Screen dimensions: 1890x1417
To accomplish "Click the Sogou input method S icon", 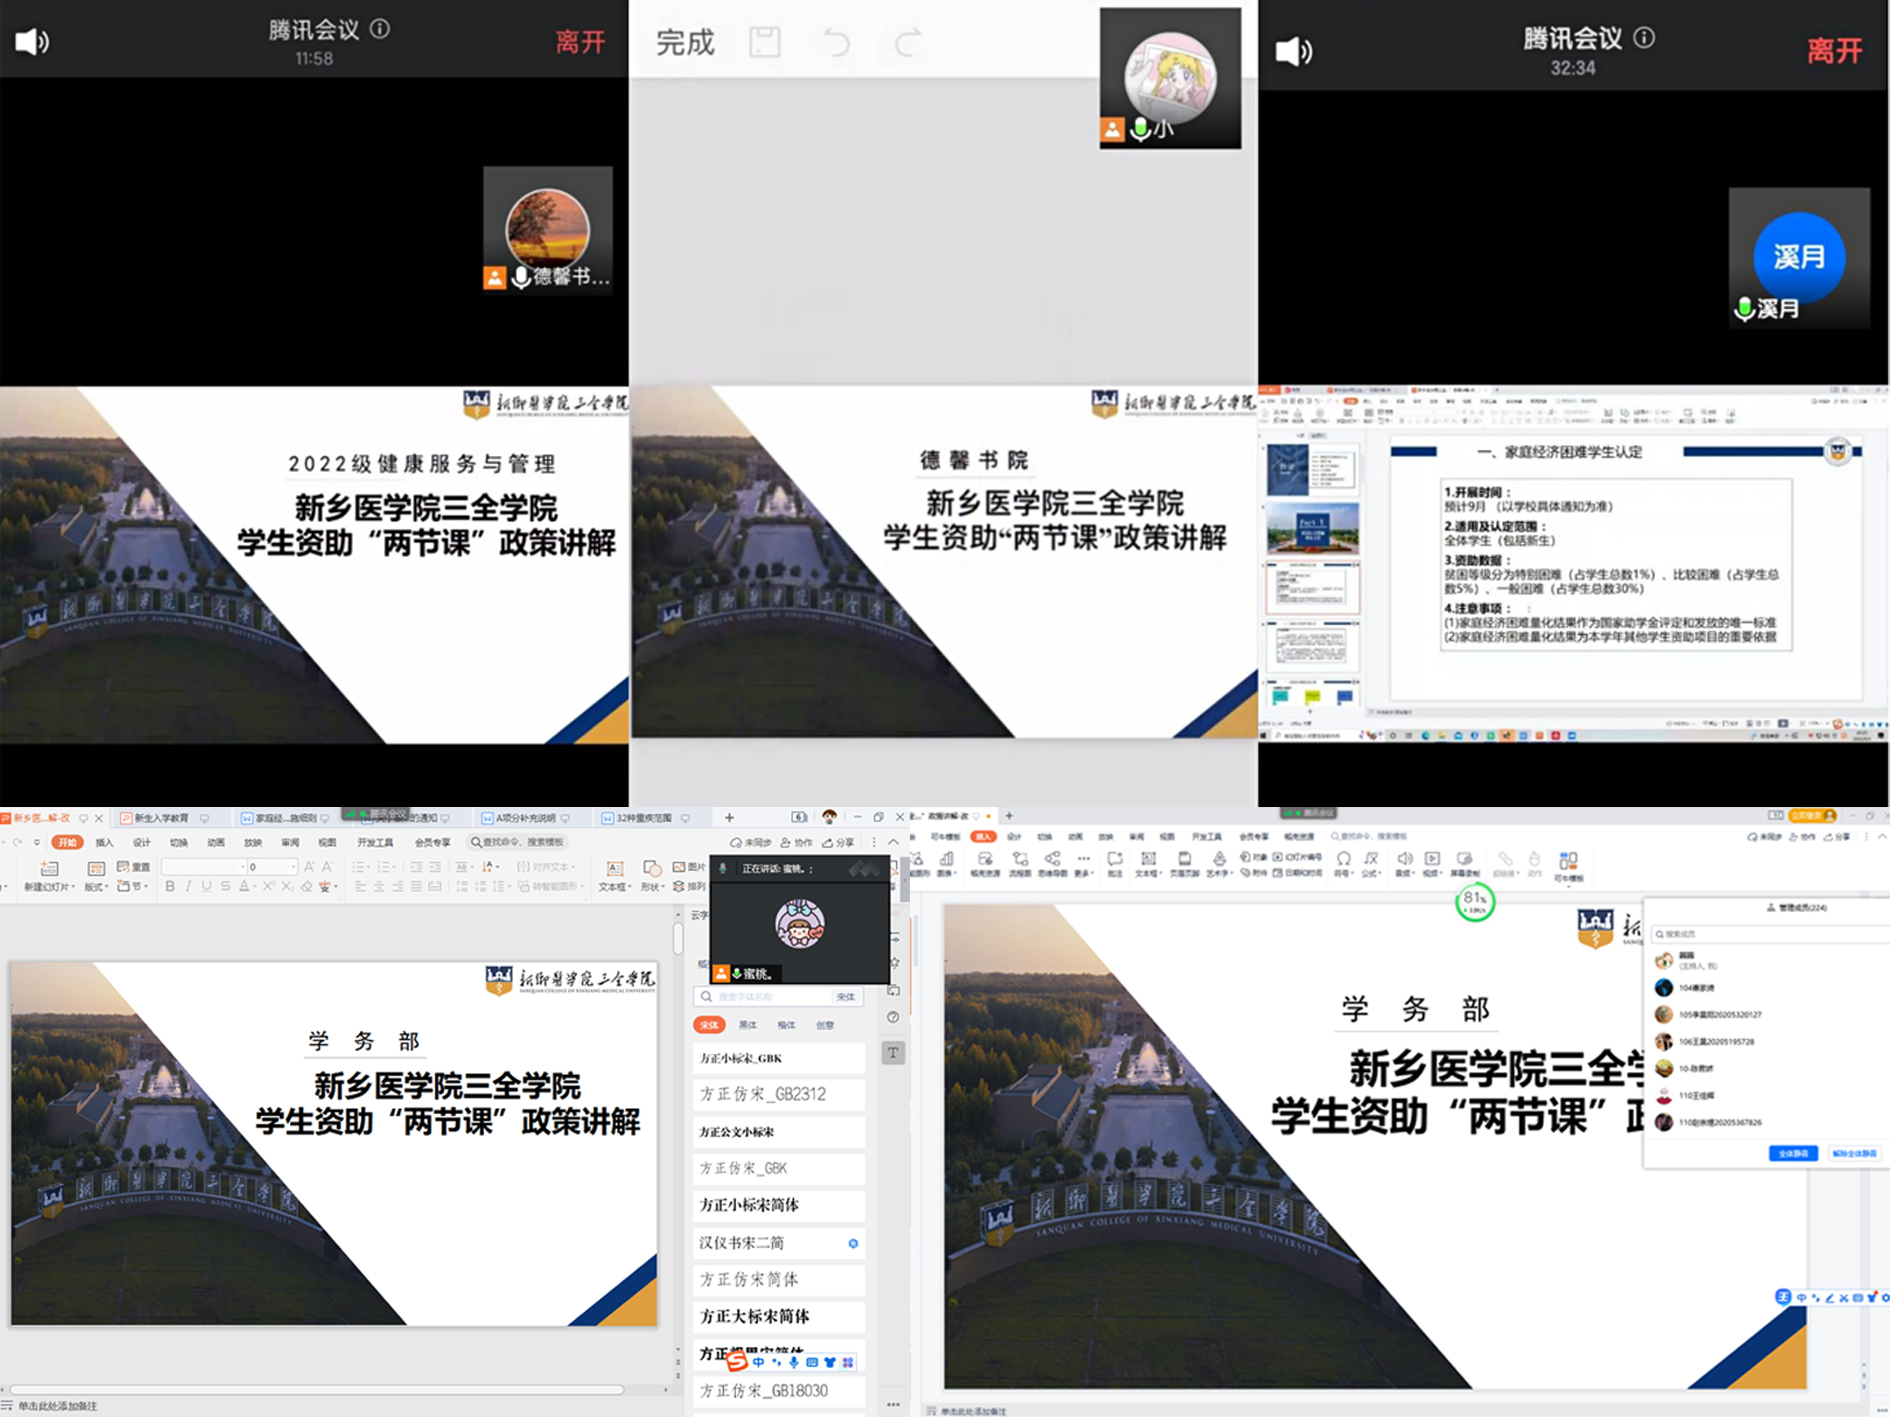I will coord(737,1361).
